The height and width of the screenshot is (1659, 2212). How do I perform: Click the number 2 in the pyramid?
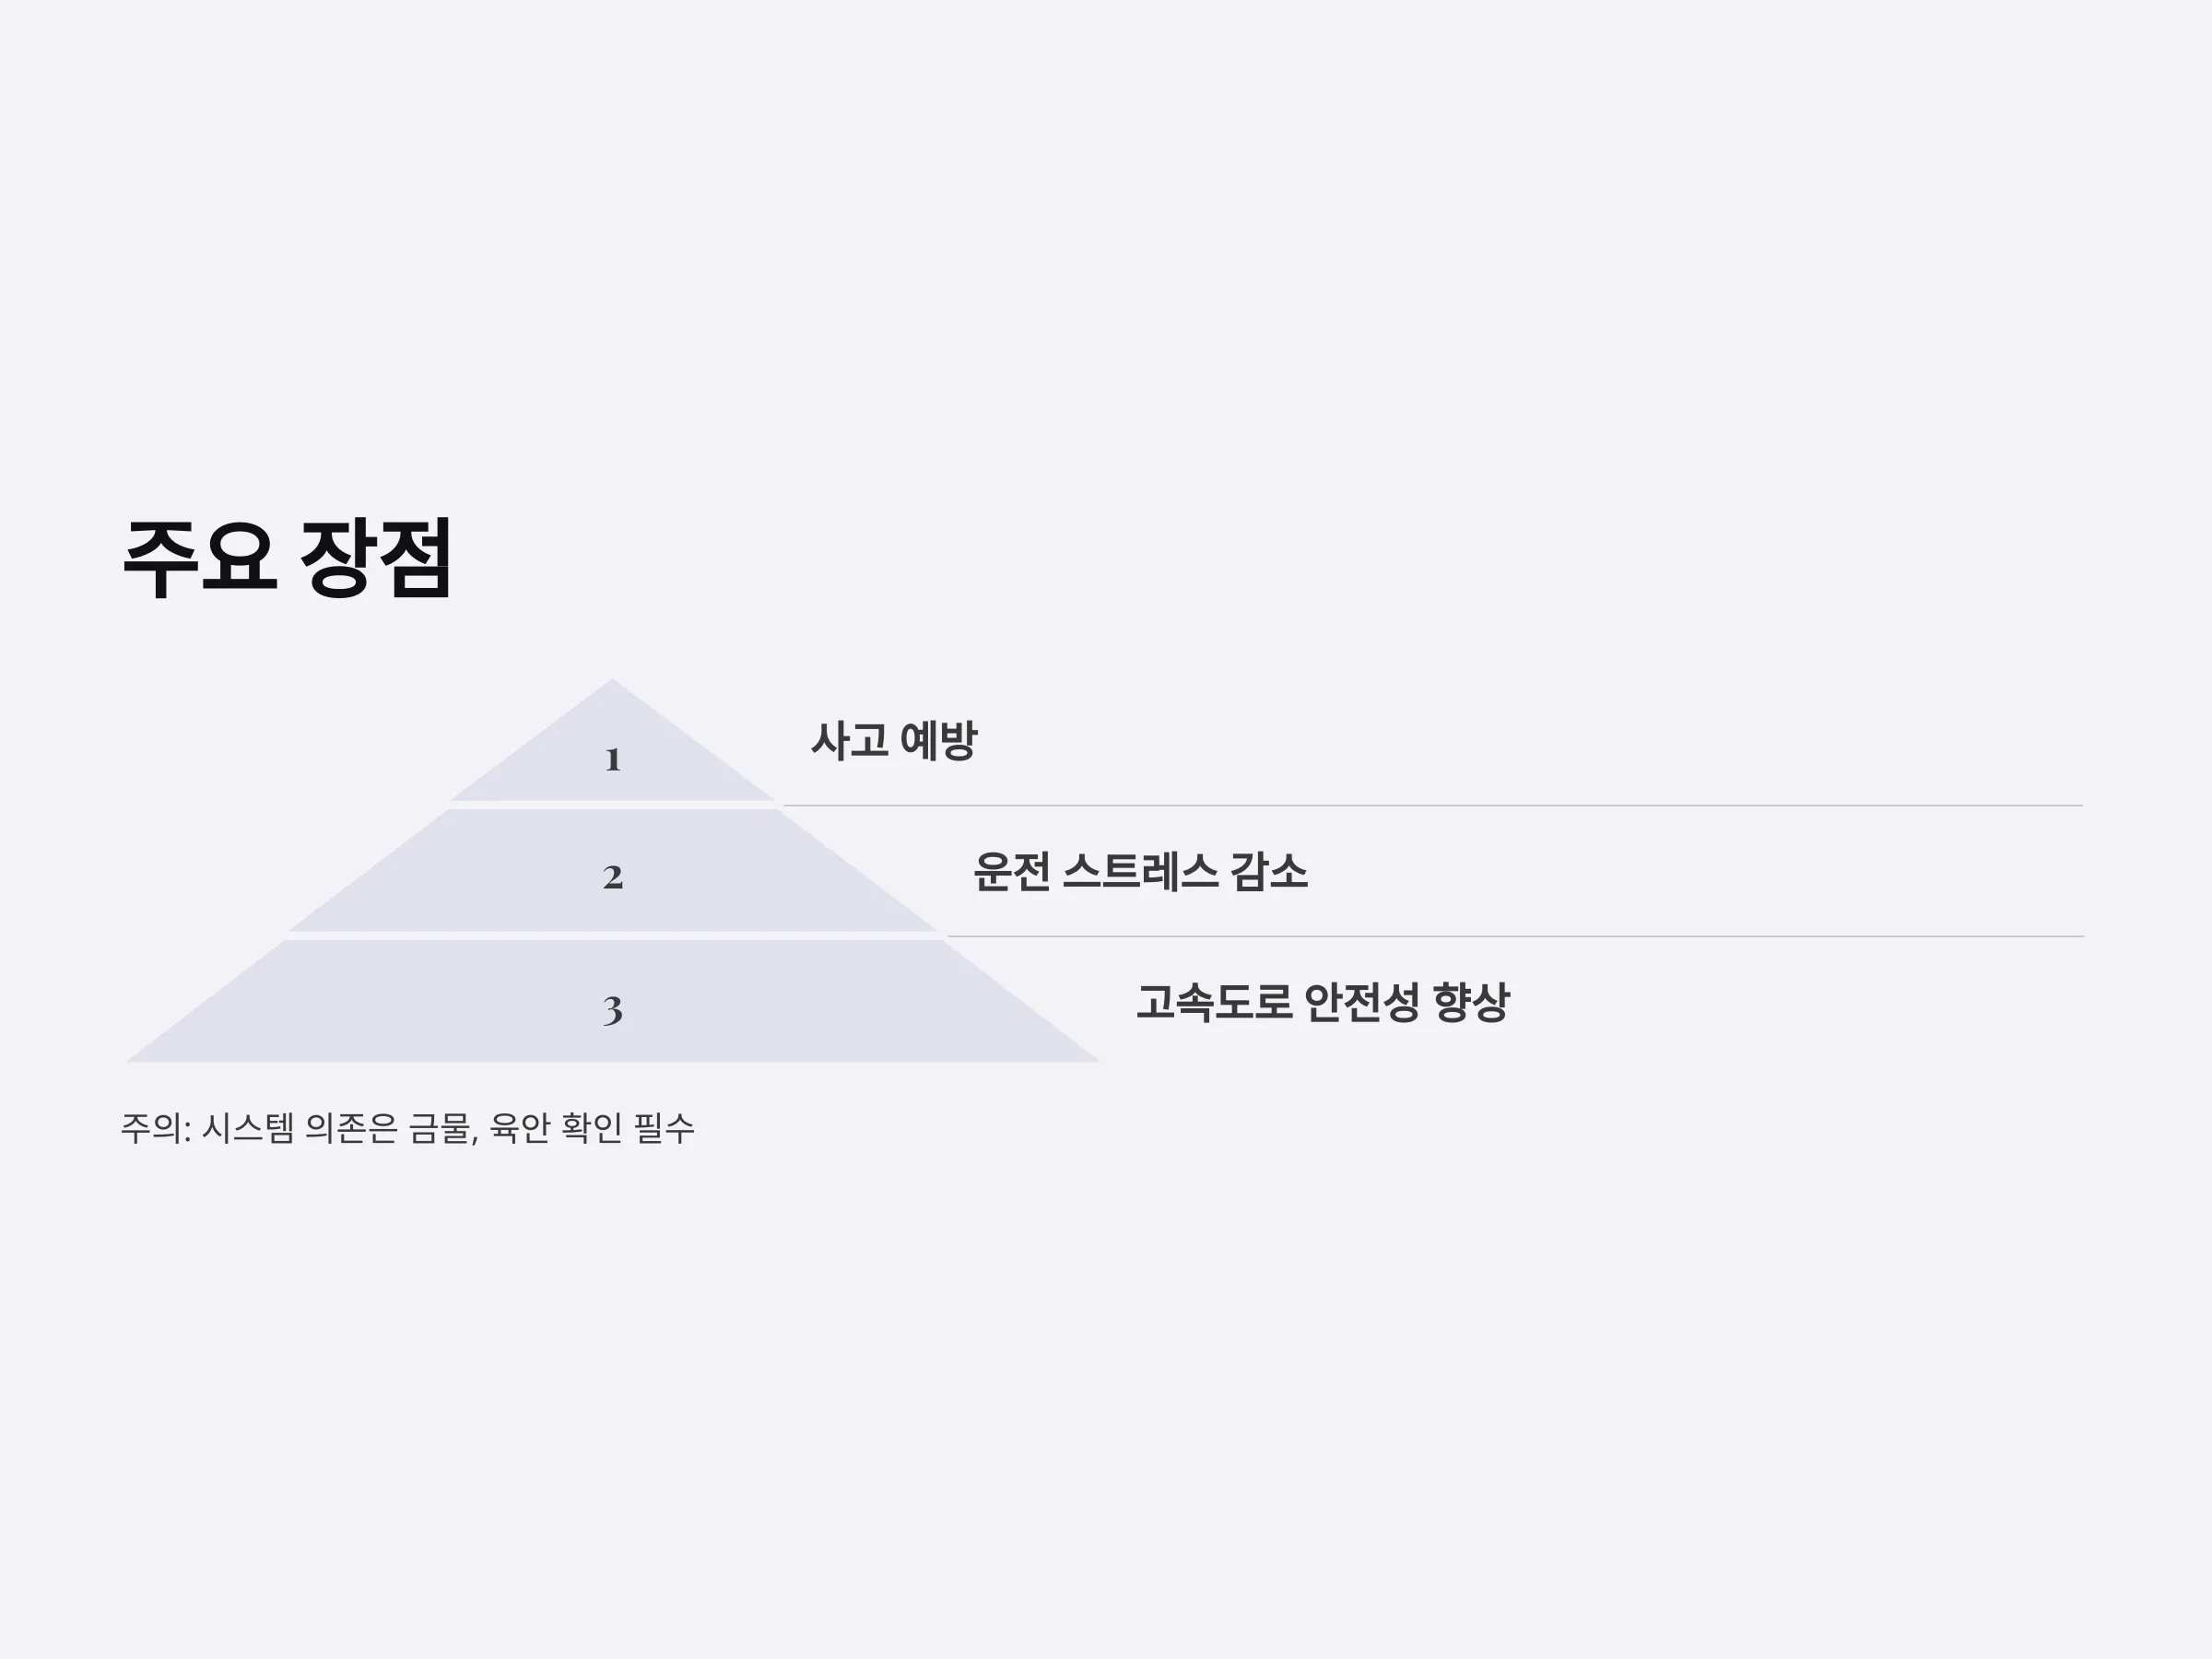pyautogui.click(x=613, y=877)
